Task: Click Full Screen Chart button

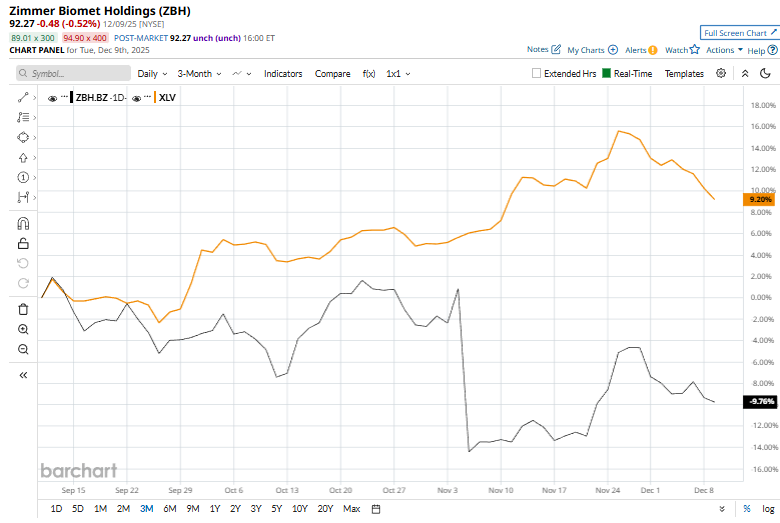Action: click(x=739, y=33)
